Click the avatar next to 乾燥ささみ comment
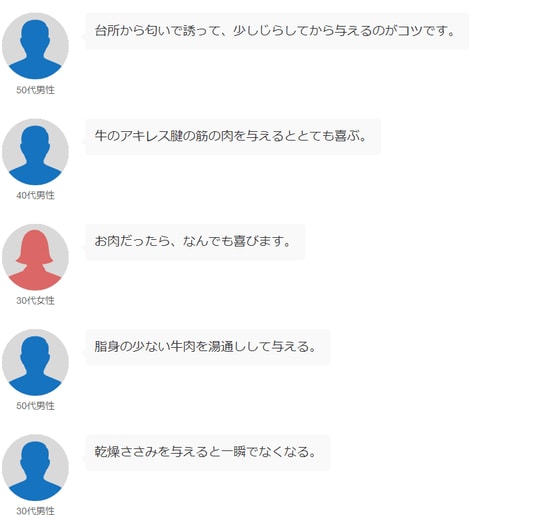 click(35, 467)
